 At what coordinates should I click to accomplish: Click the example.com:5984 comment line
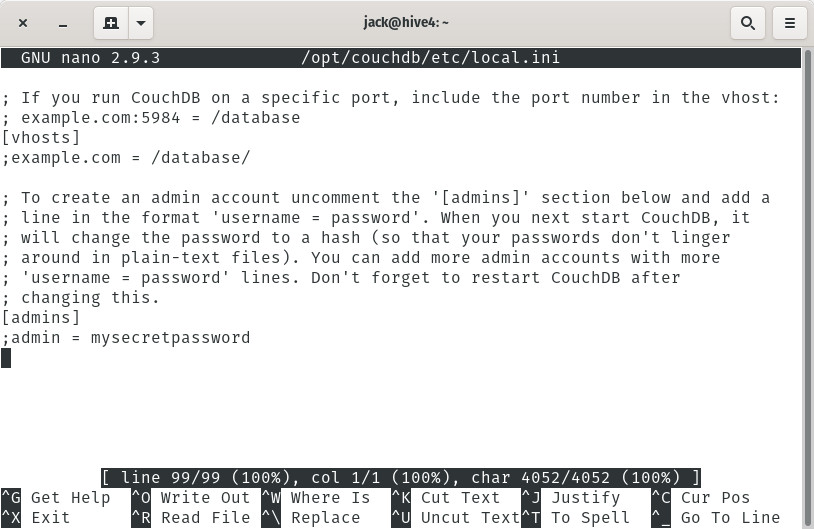click(x=151, y=118)
